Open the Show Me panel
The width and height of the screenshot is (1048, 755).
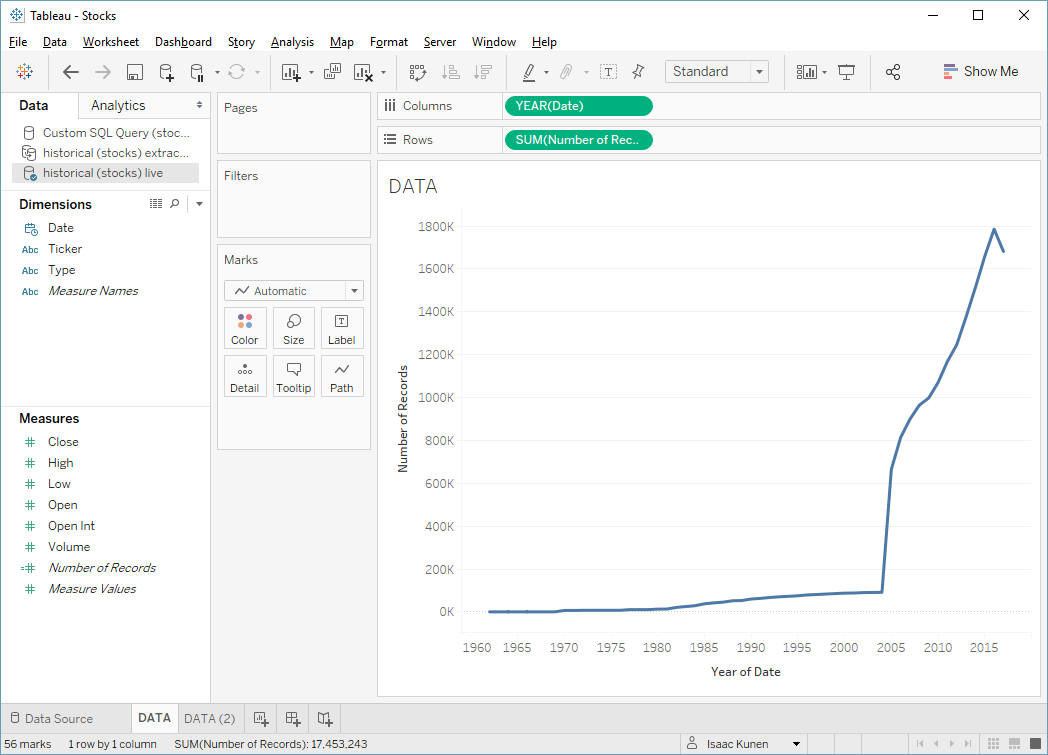(x=980, y=71)
